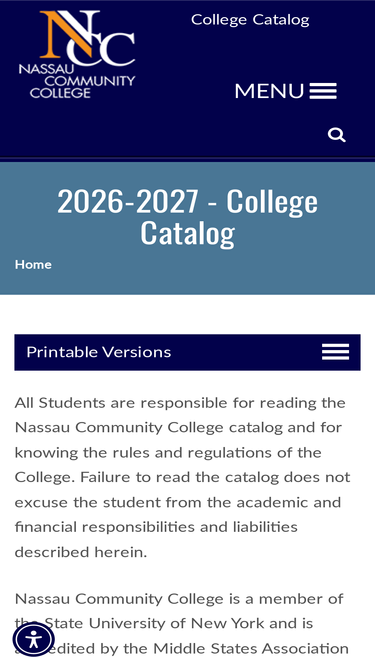Click the 2026-2027 College Catalog heading

(188, 217)
